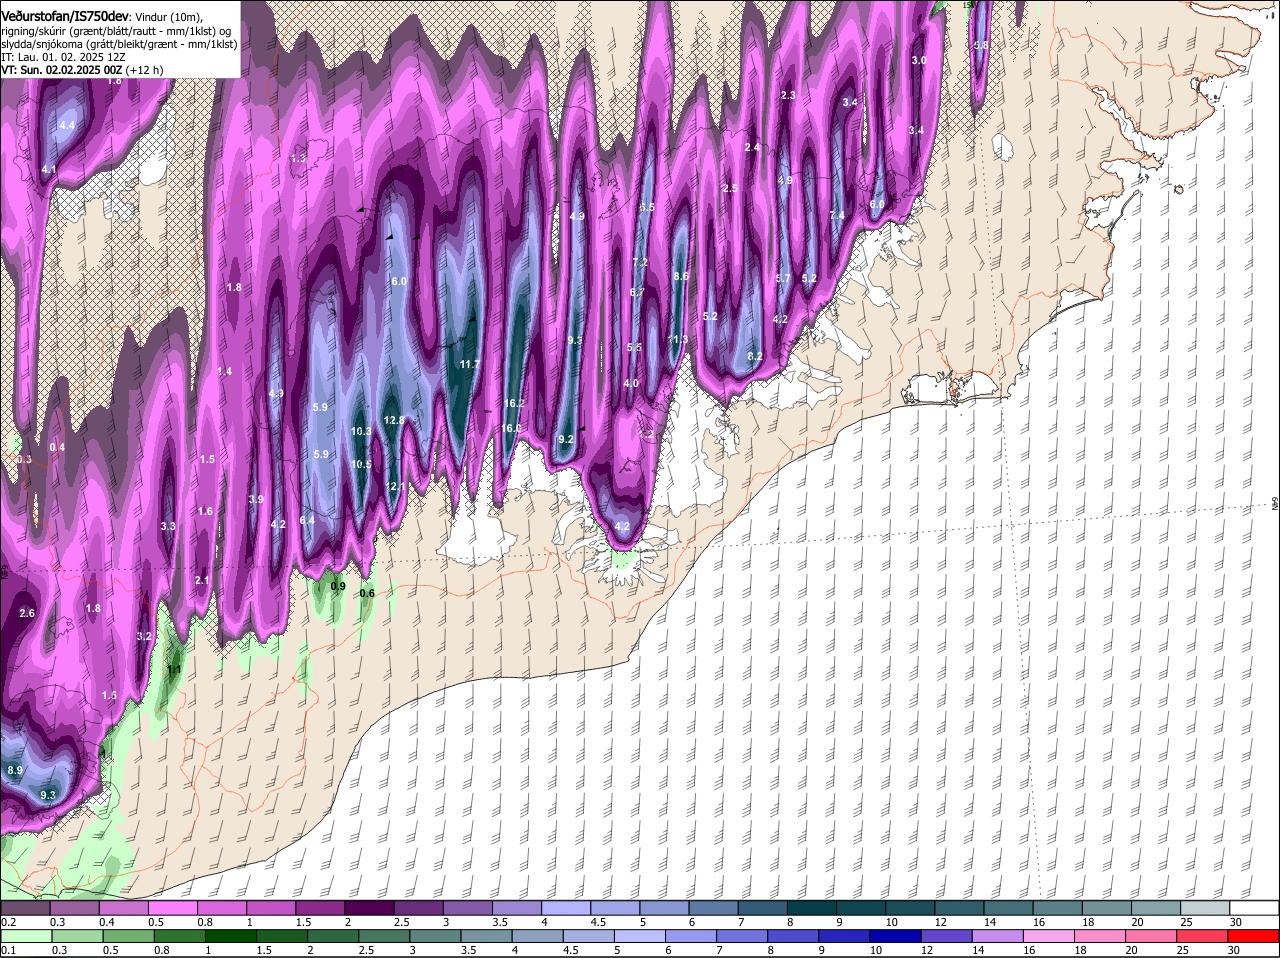Image resolution: width=1280 pixels, height=958 pixels.
Task: Click the 6.7 precipitation value
Action: 637,293
